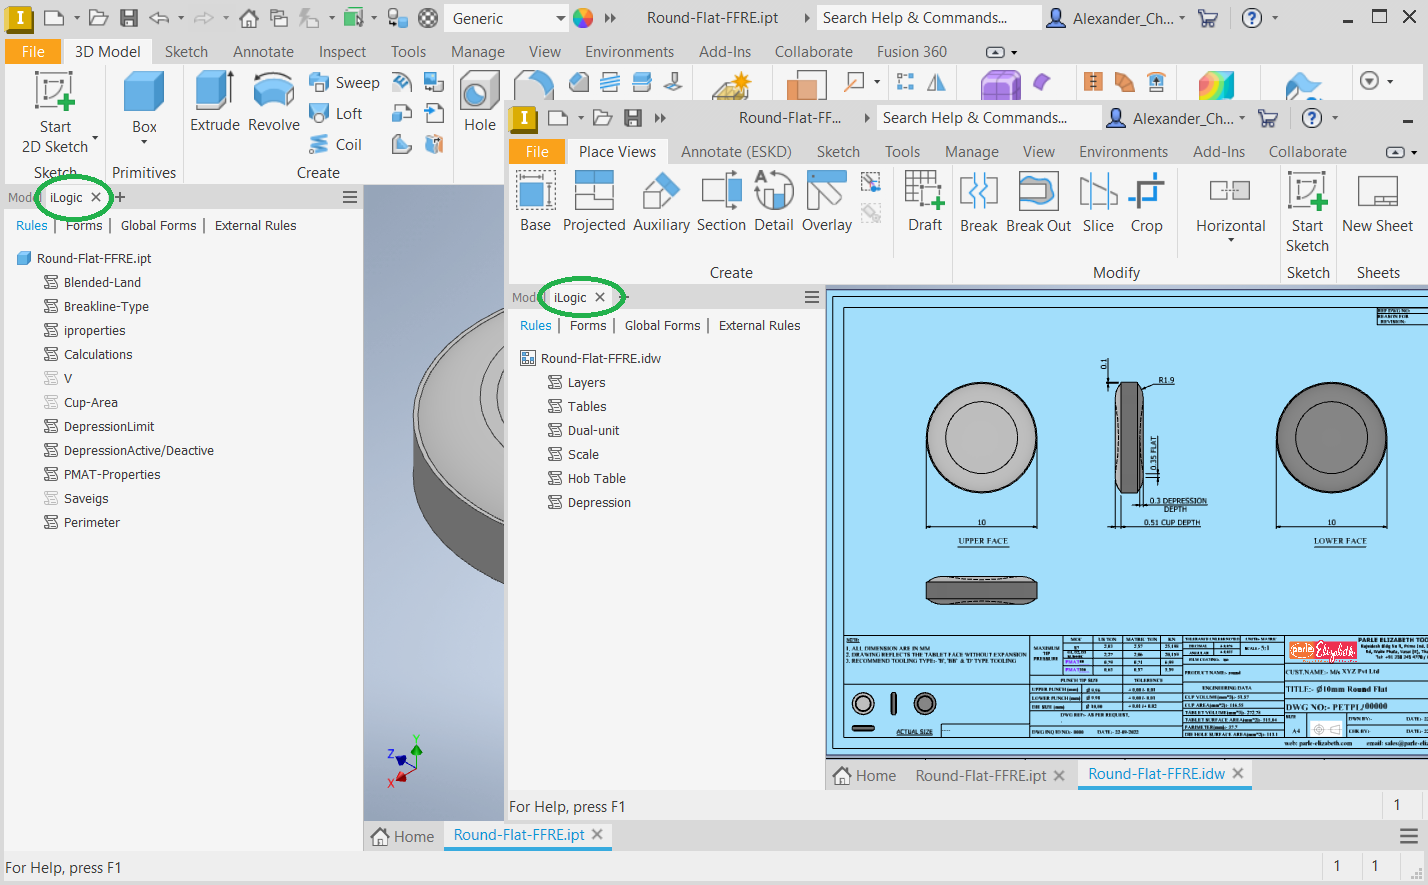1428x885 pixels.
Task: Expand the Horizontal dropdown arrow
Action: (1230, 241)
